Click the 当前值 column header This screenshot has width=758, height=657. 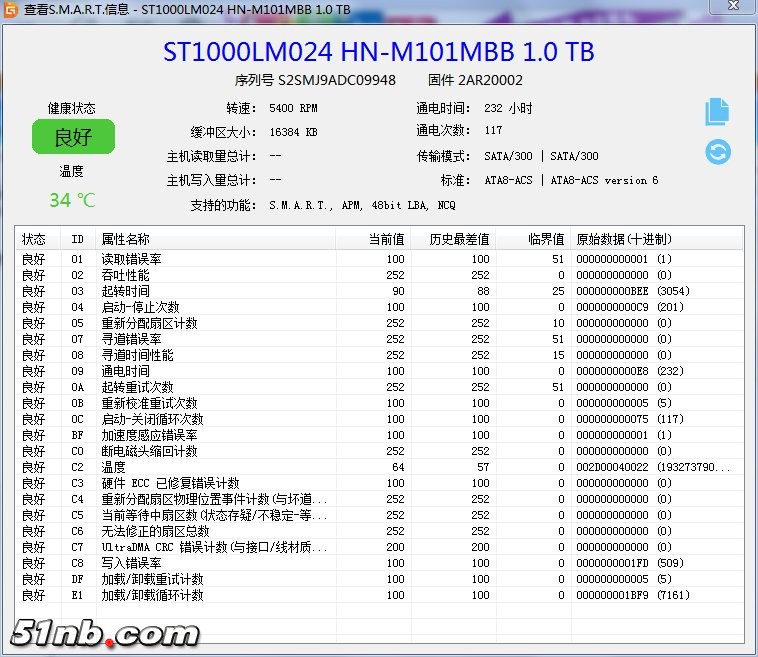point(386,239)
